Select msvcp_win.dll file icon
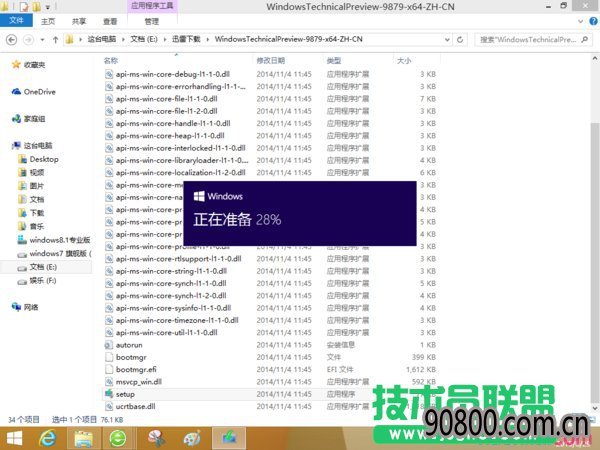This screenshot has width=600, height=450. point(109,382)
